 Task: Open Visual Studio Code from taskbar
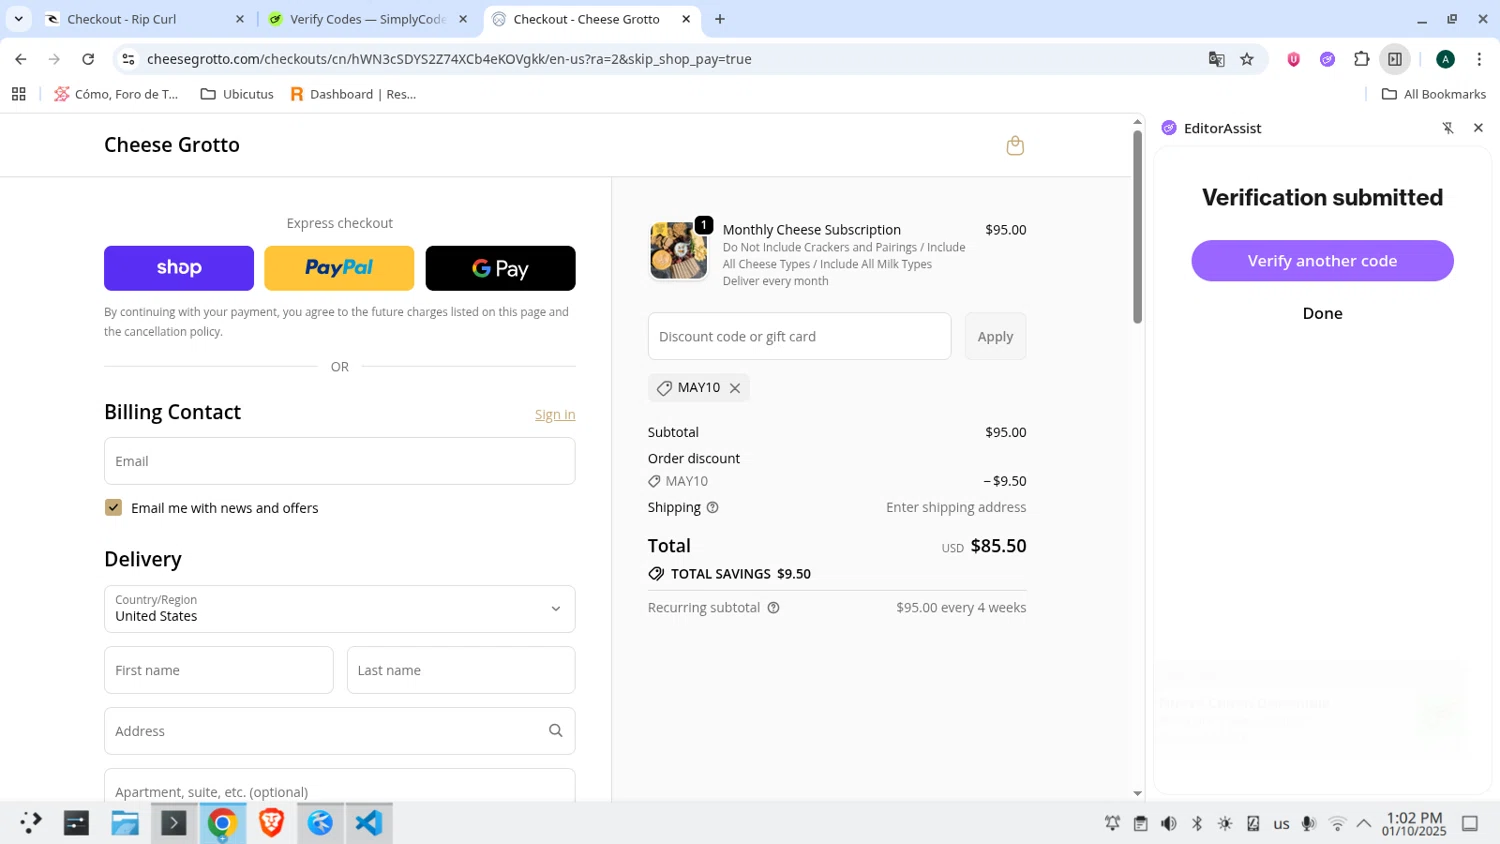click(369, 823)
